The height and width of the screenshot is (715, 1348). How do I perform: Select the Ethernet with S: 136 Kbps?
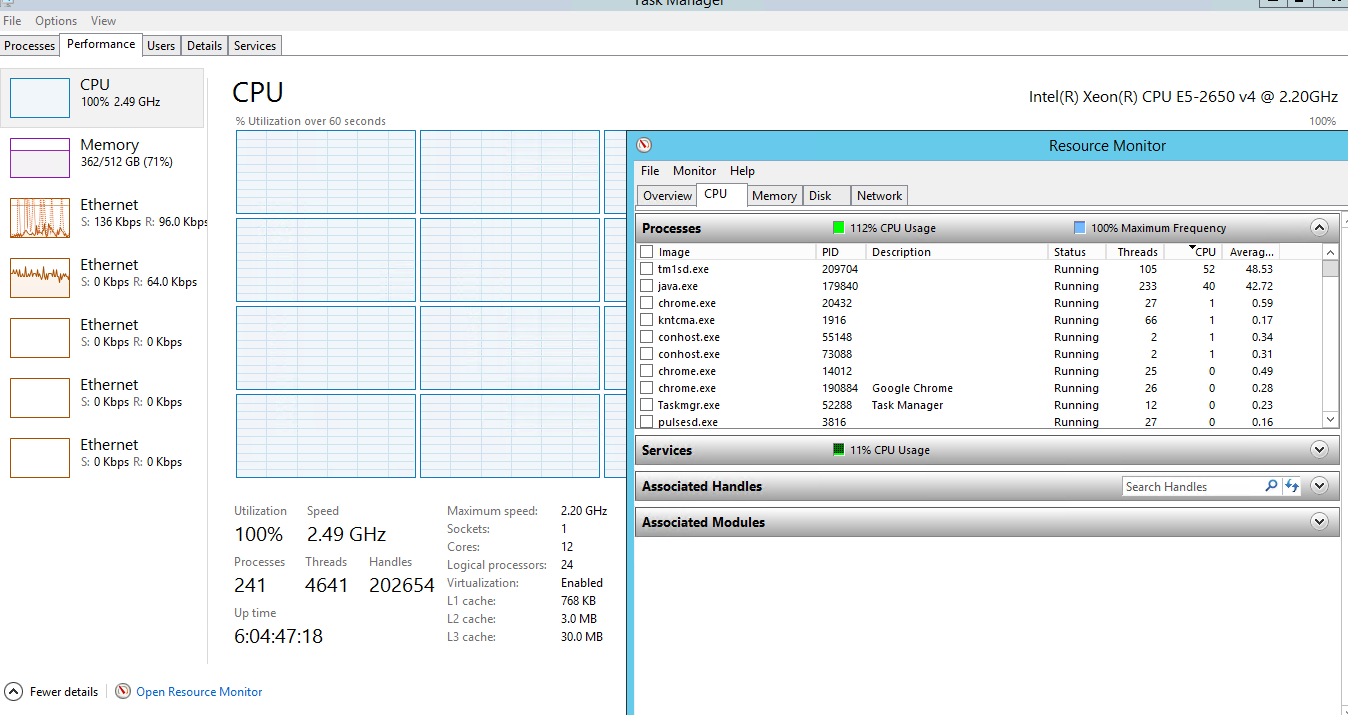tap(105, 218)
